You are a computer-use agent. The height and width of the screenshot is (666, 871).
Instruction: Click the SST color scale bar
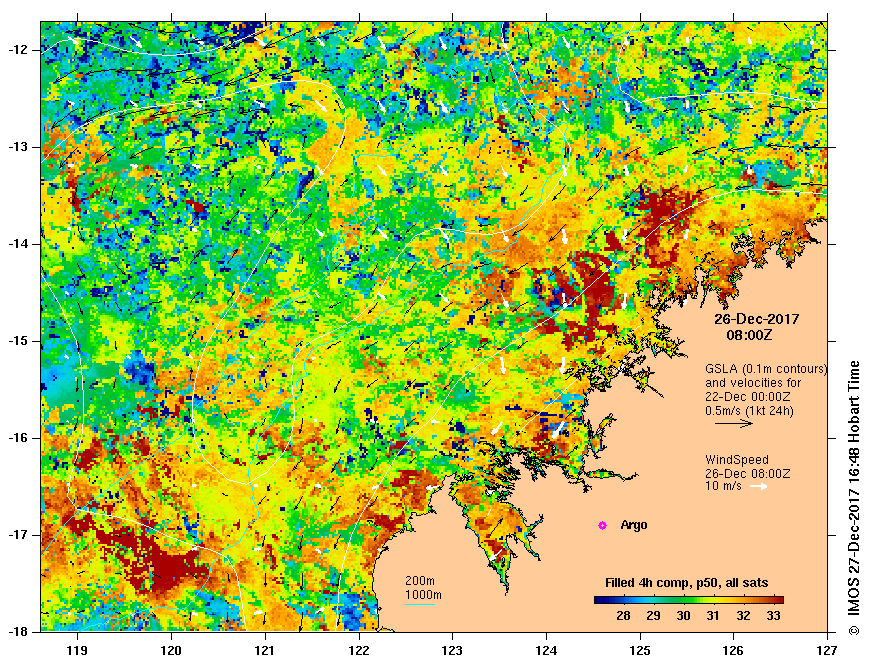point(689,600)
